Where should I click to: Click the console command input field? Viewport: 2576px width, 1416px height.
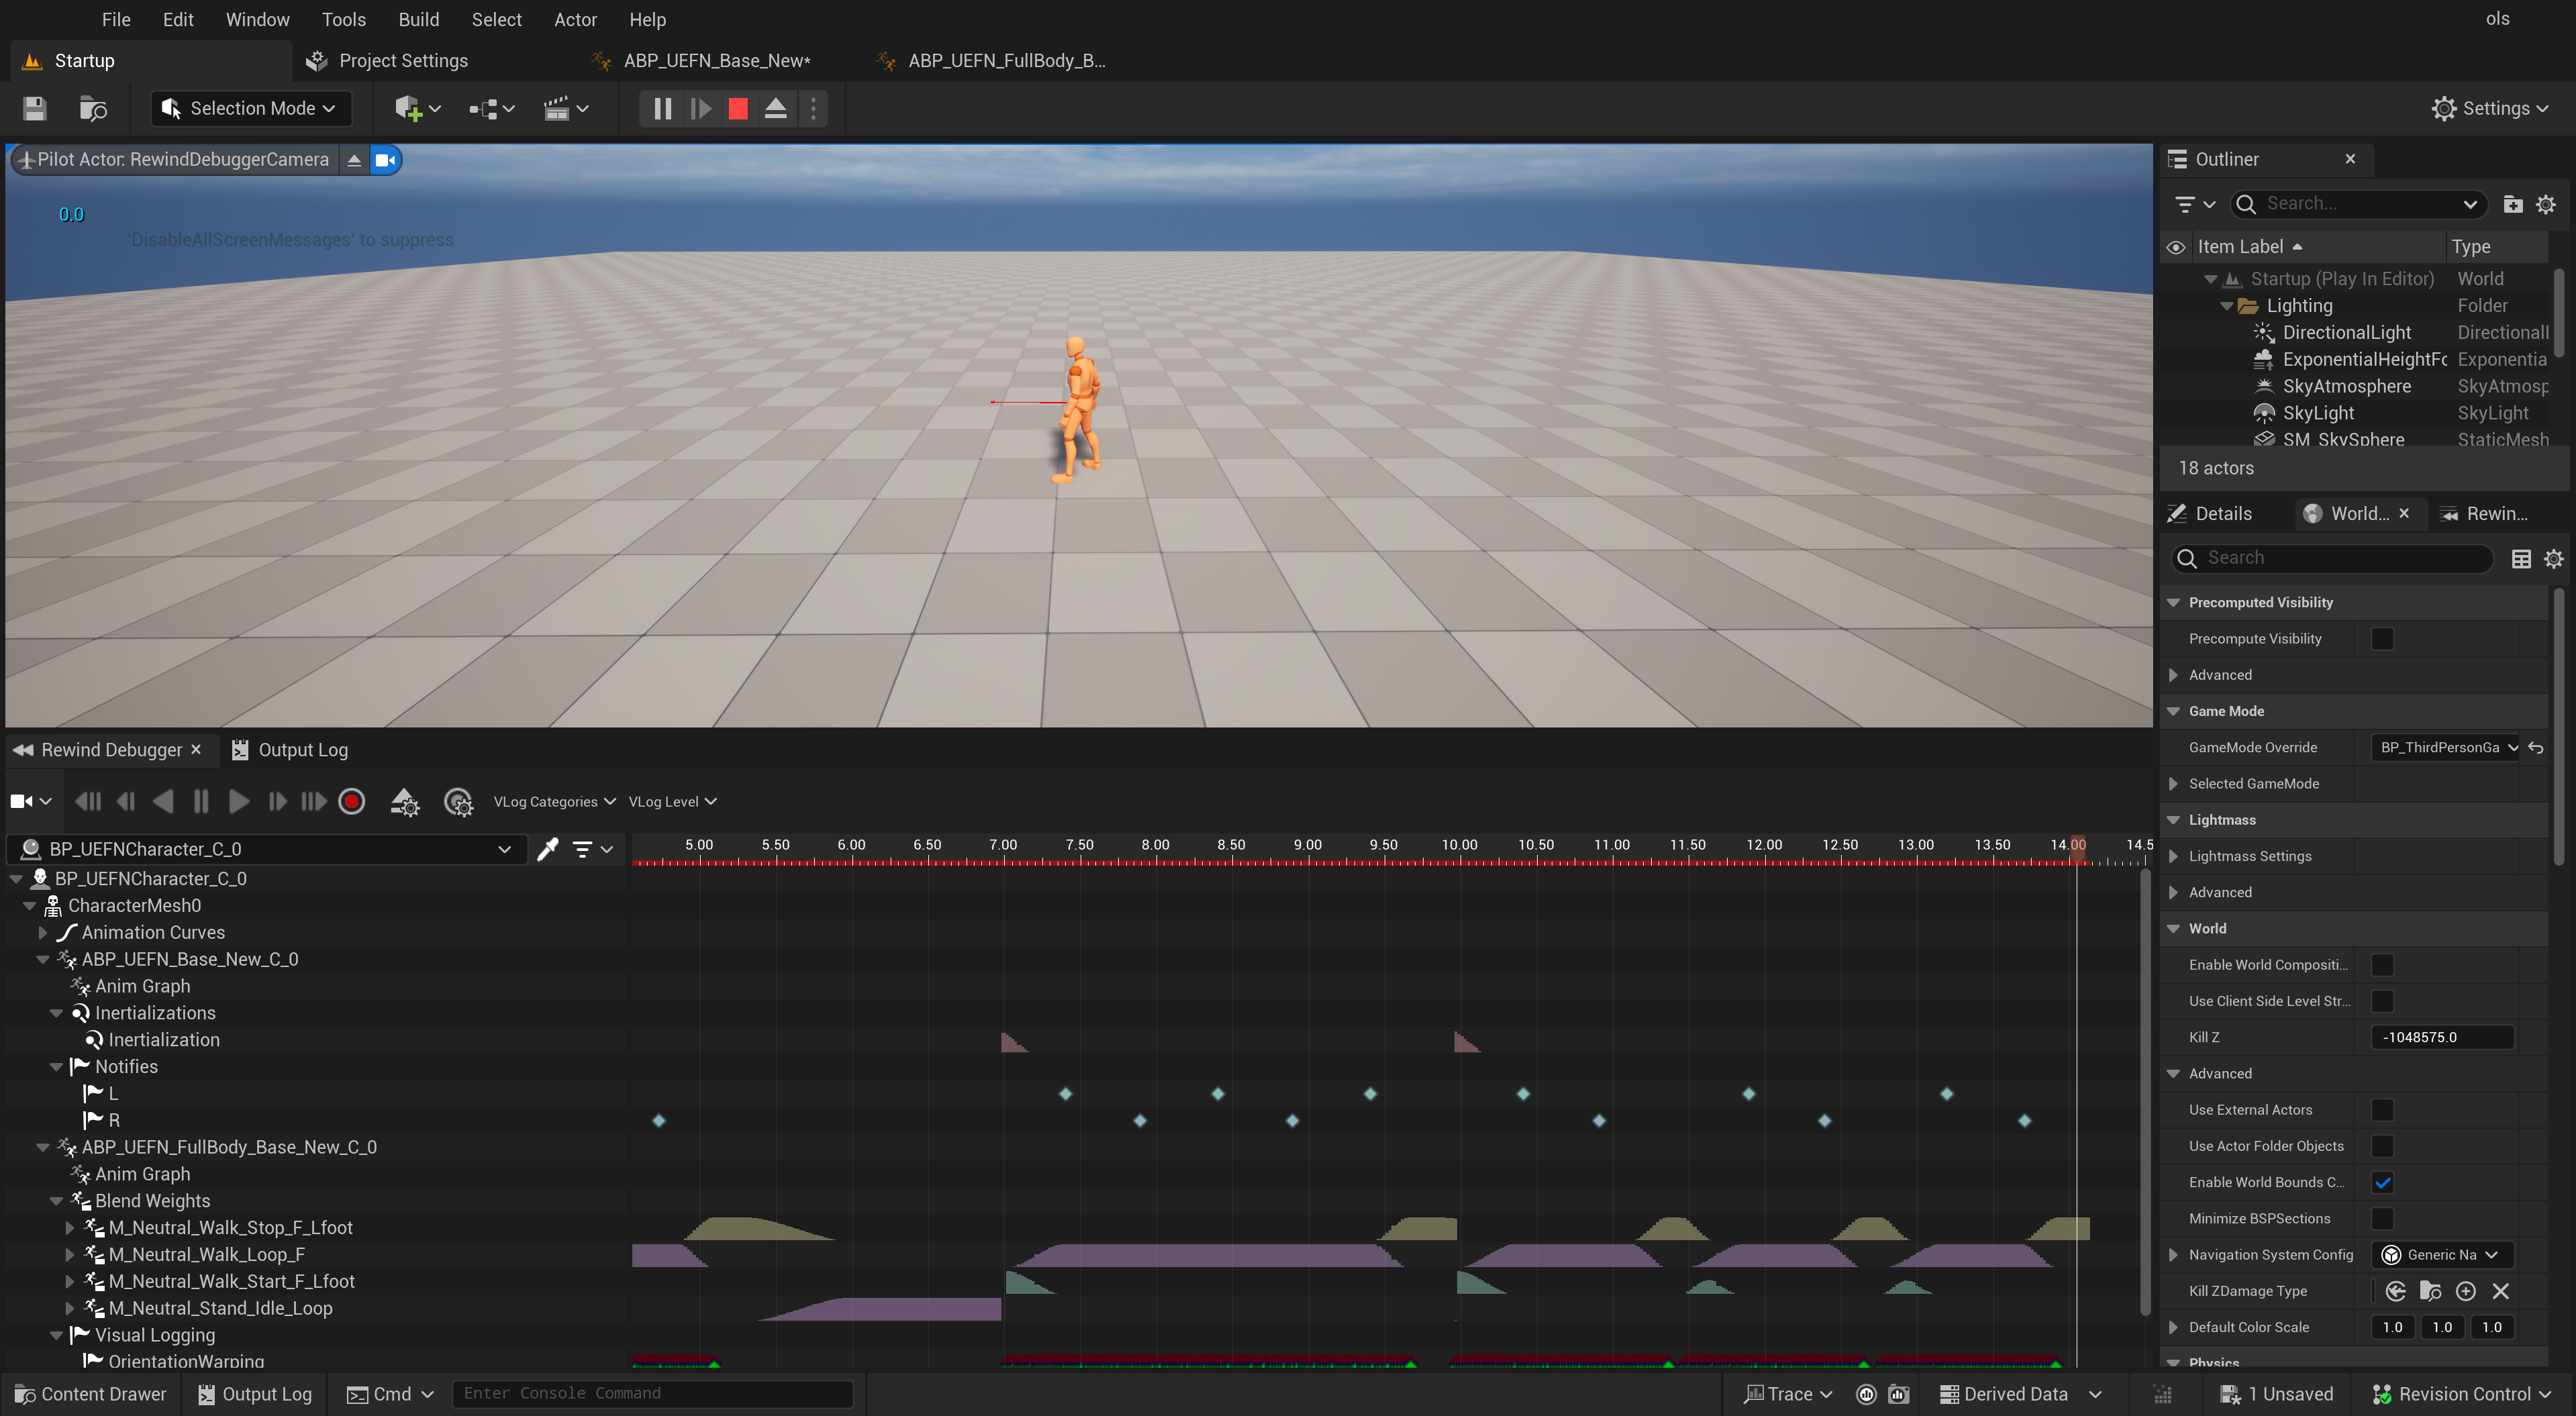point(651,1394)
